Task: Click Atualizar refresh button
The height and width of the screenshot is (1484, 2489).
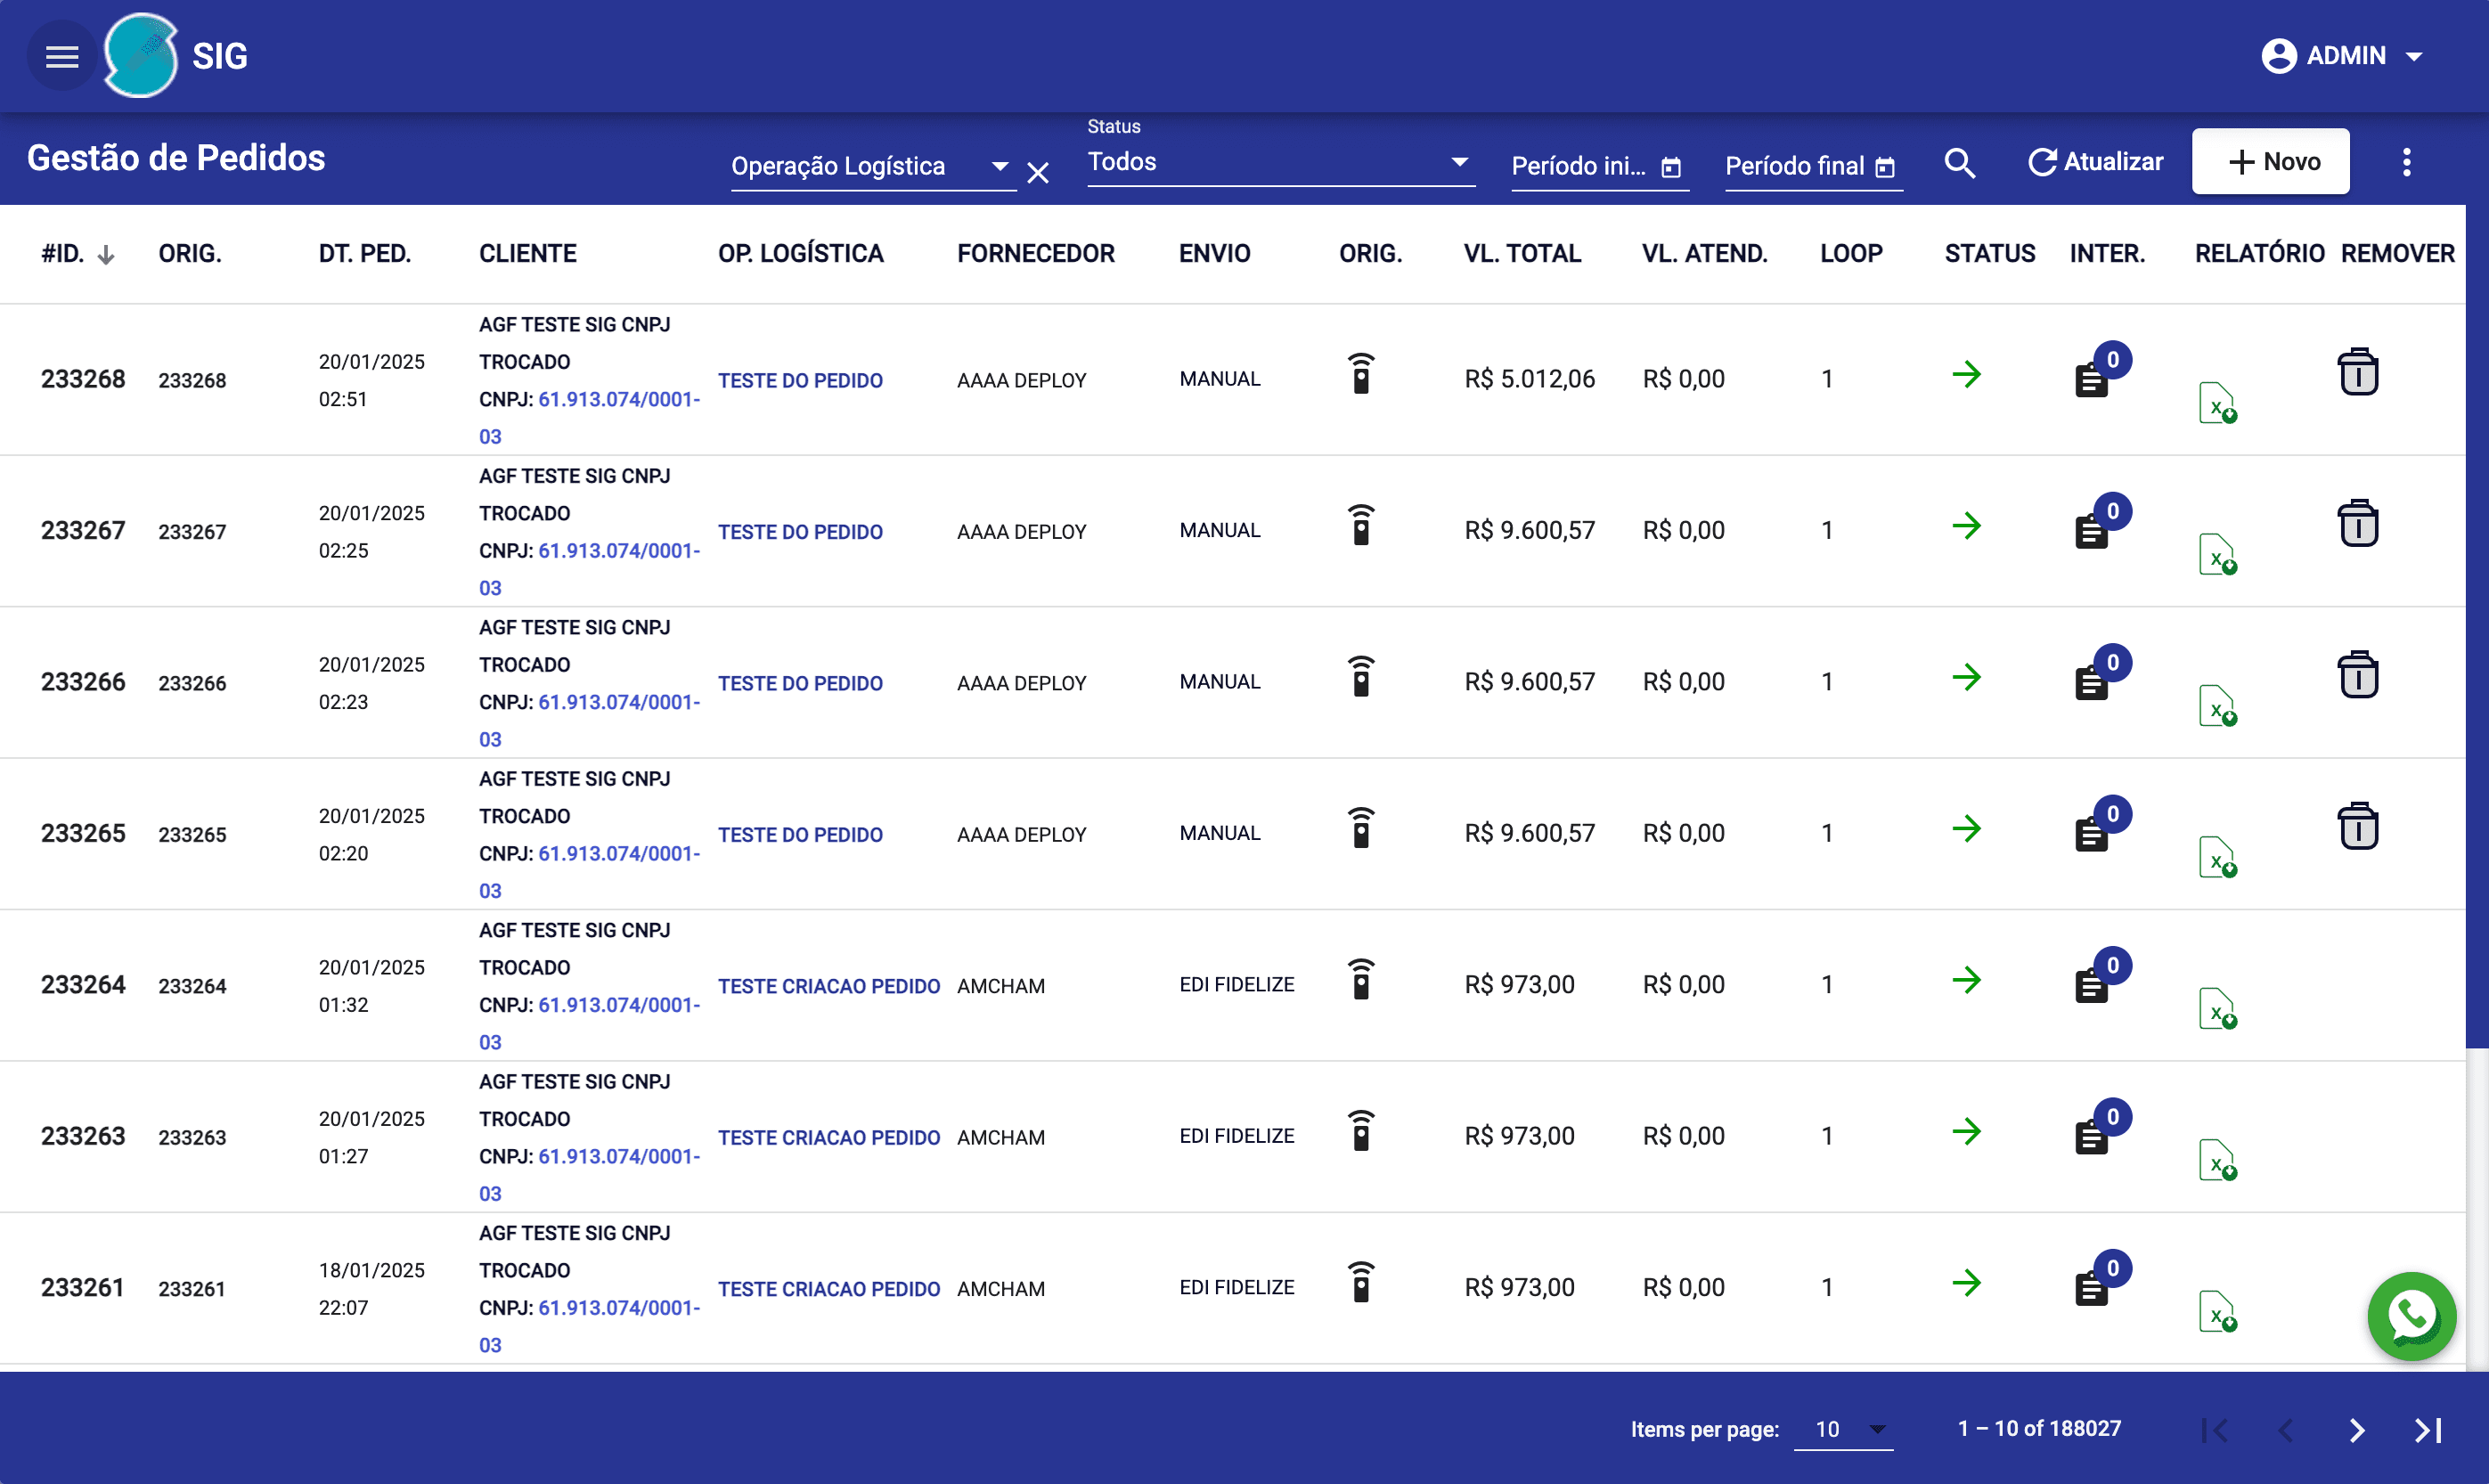Action: [2095, 162]
